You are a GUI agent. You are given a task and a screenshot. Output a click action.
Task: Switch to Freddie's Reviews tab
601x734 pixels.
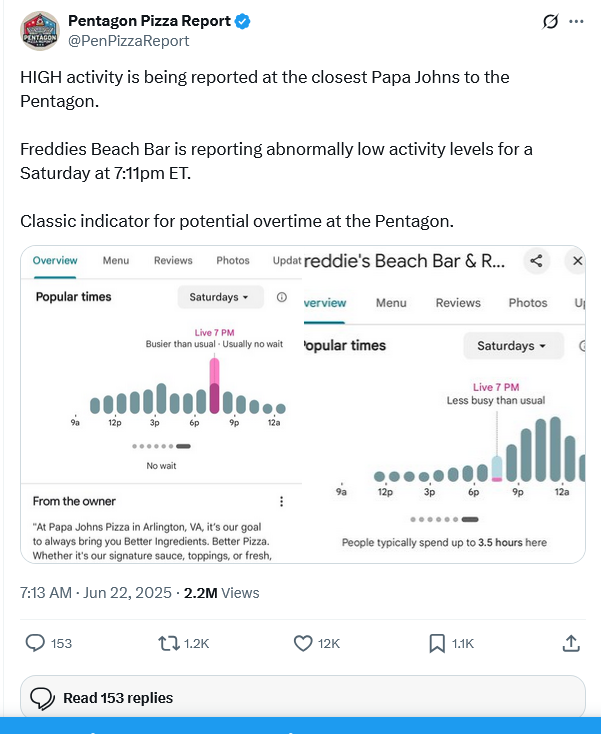(x=458, y=303)
